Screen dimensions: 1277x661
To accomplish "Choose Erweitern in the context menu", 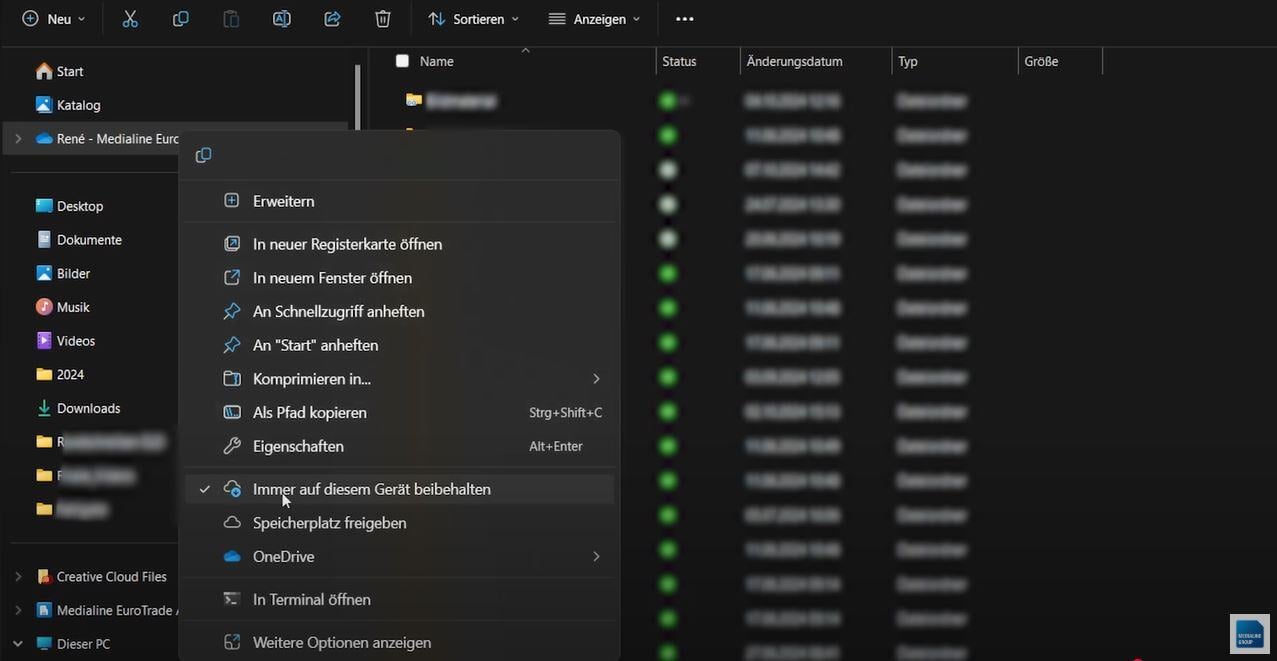I will pos(400,201).
